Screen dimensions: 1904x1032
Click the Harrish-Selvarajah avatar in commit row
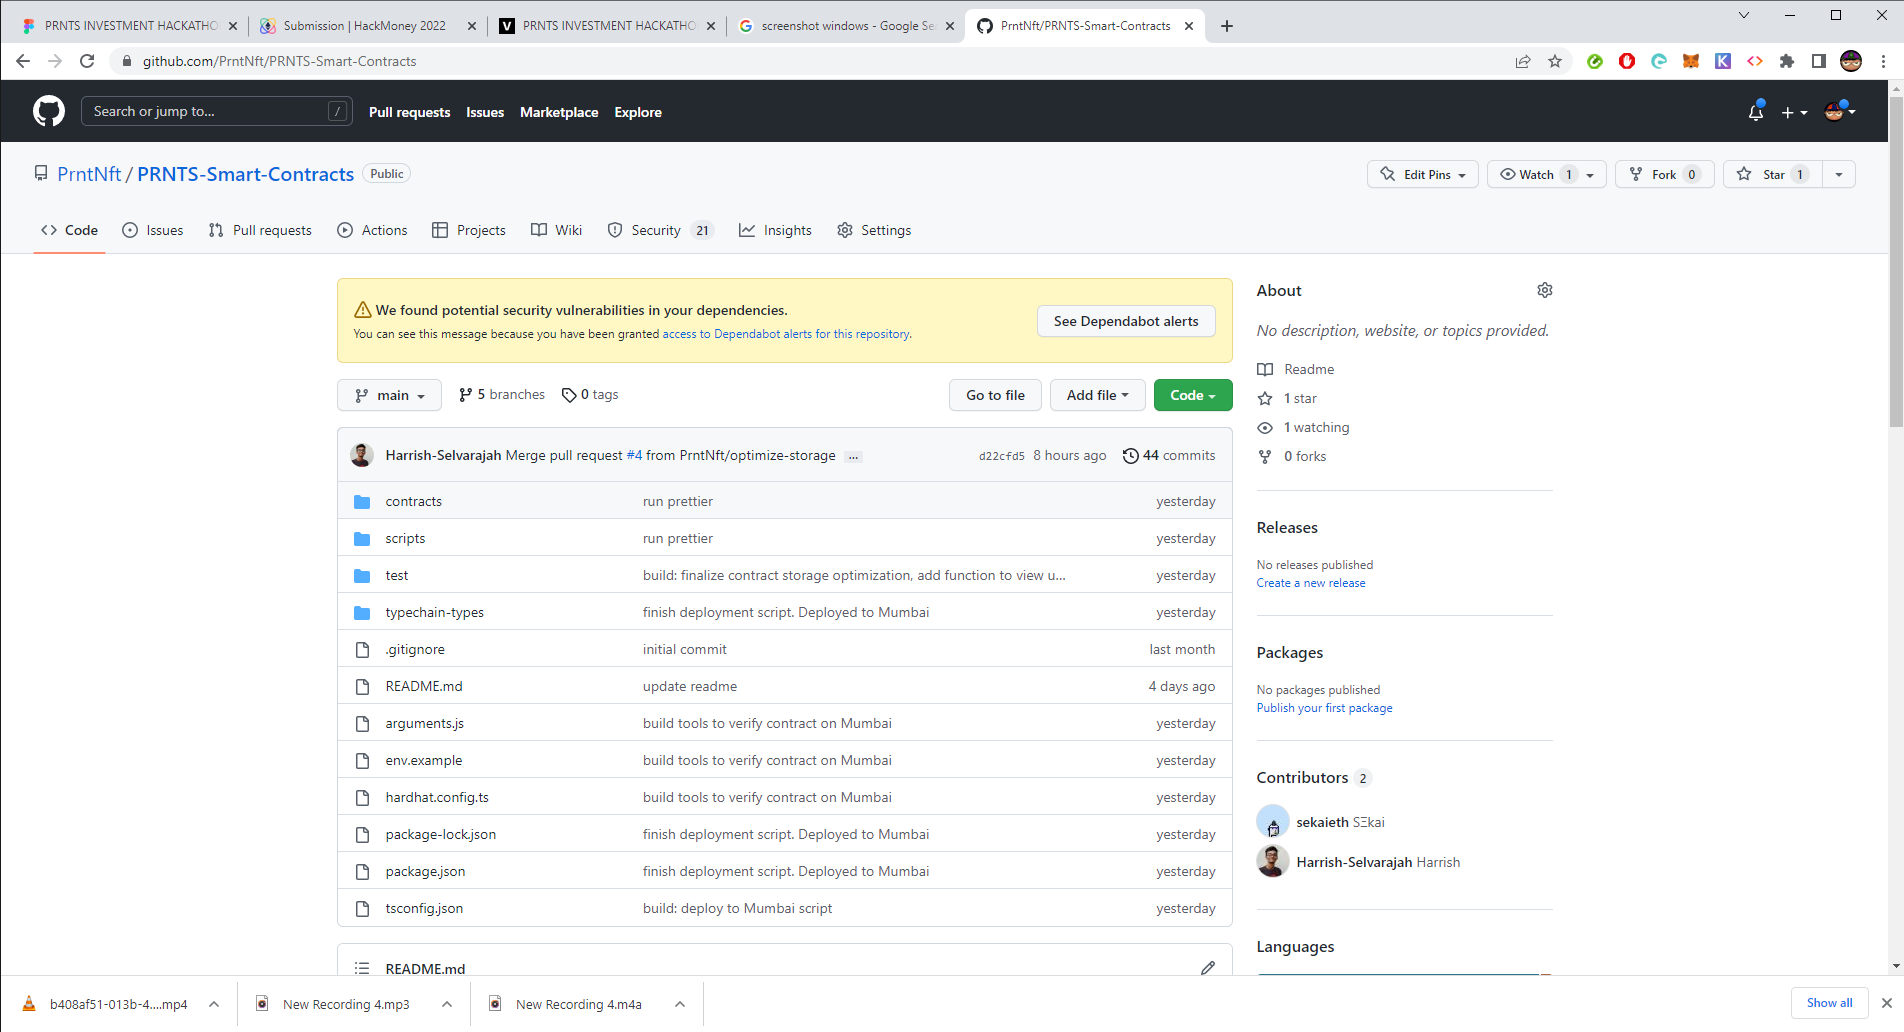pyautogui.click(x=362, y=455)
